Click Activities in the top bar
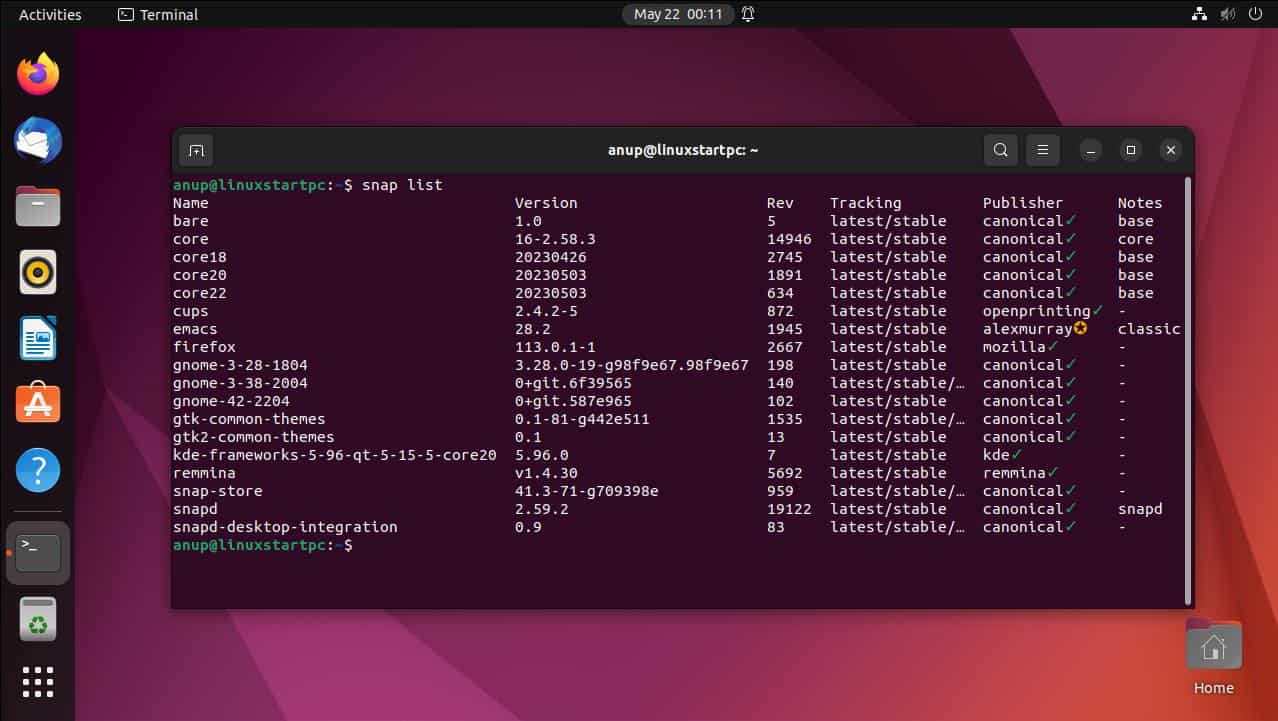1278x721 pixels. (x=49, y=14)
